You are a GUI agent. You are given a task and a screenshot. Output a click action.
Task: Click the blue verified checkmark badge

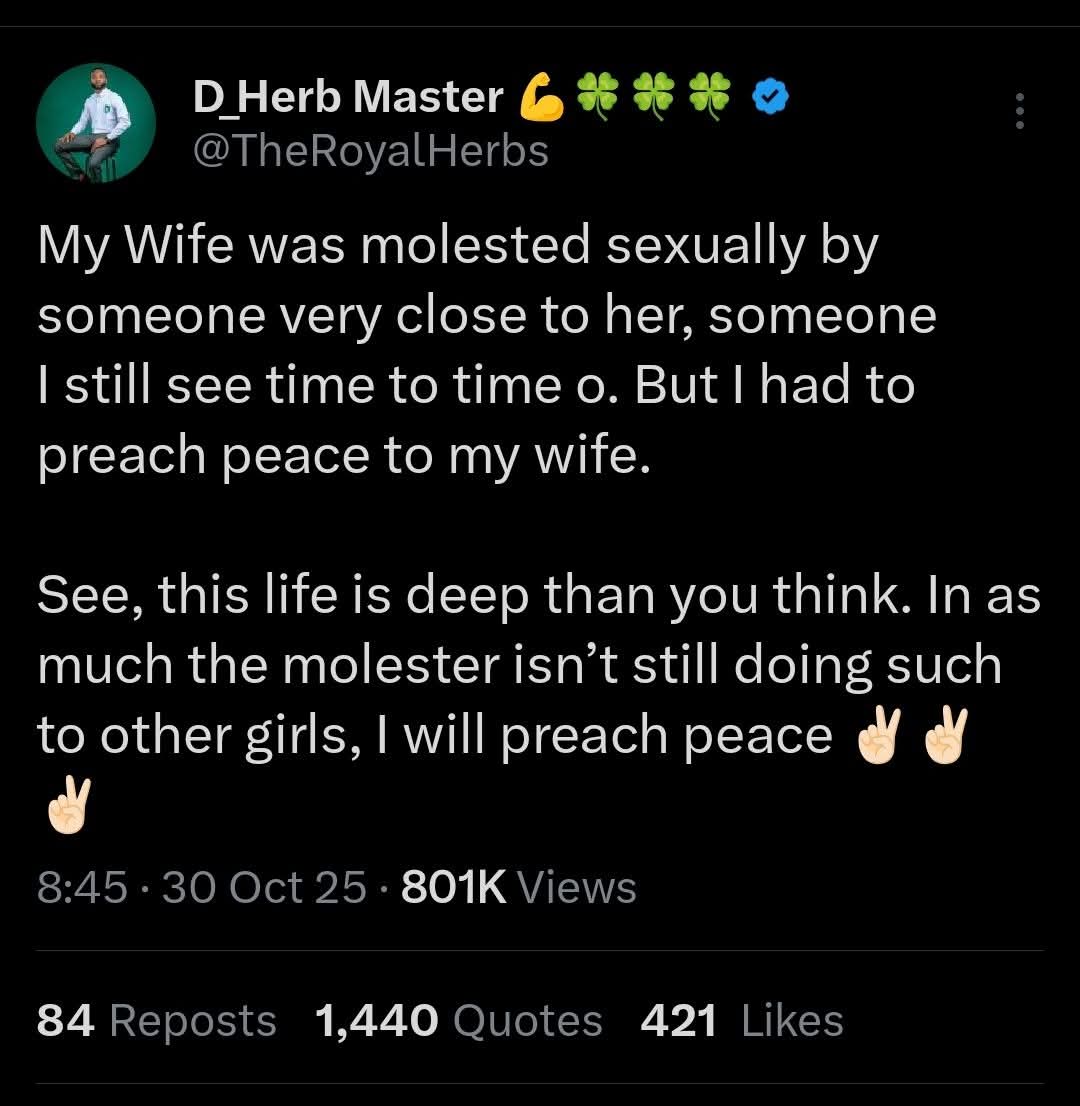pyautogui.click(x=770, y=96)
